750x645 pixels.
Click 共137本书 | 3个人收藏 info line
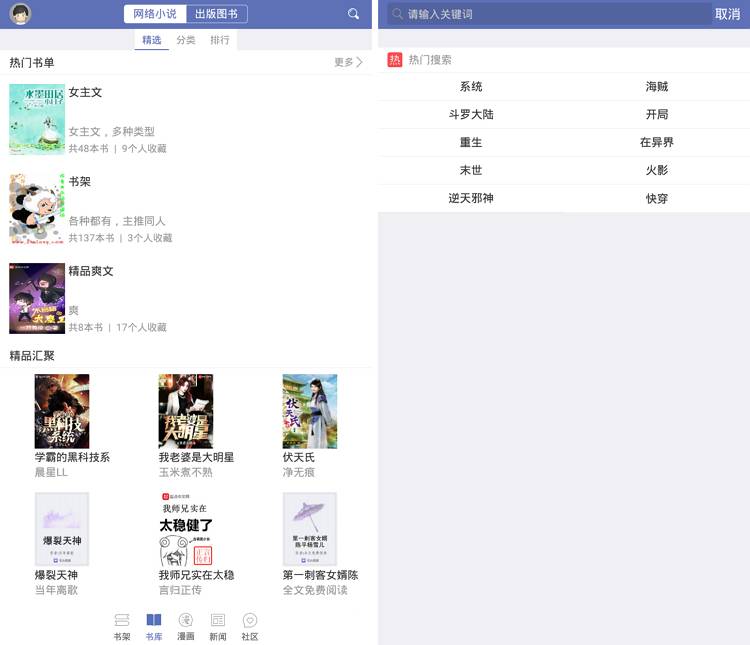(x=120, y=238)
